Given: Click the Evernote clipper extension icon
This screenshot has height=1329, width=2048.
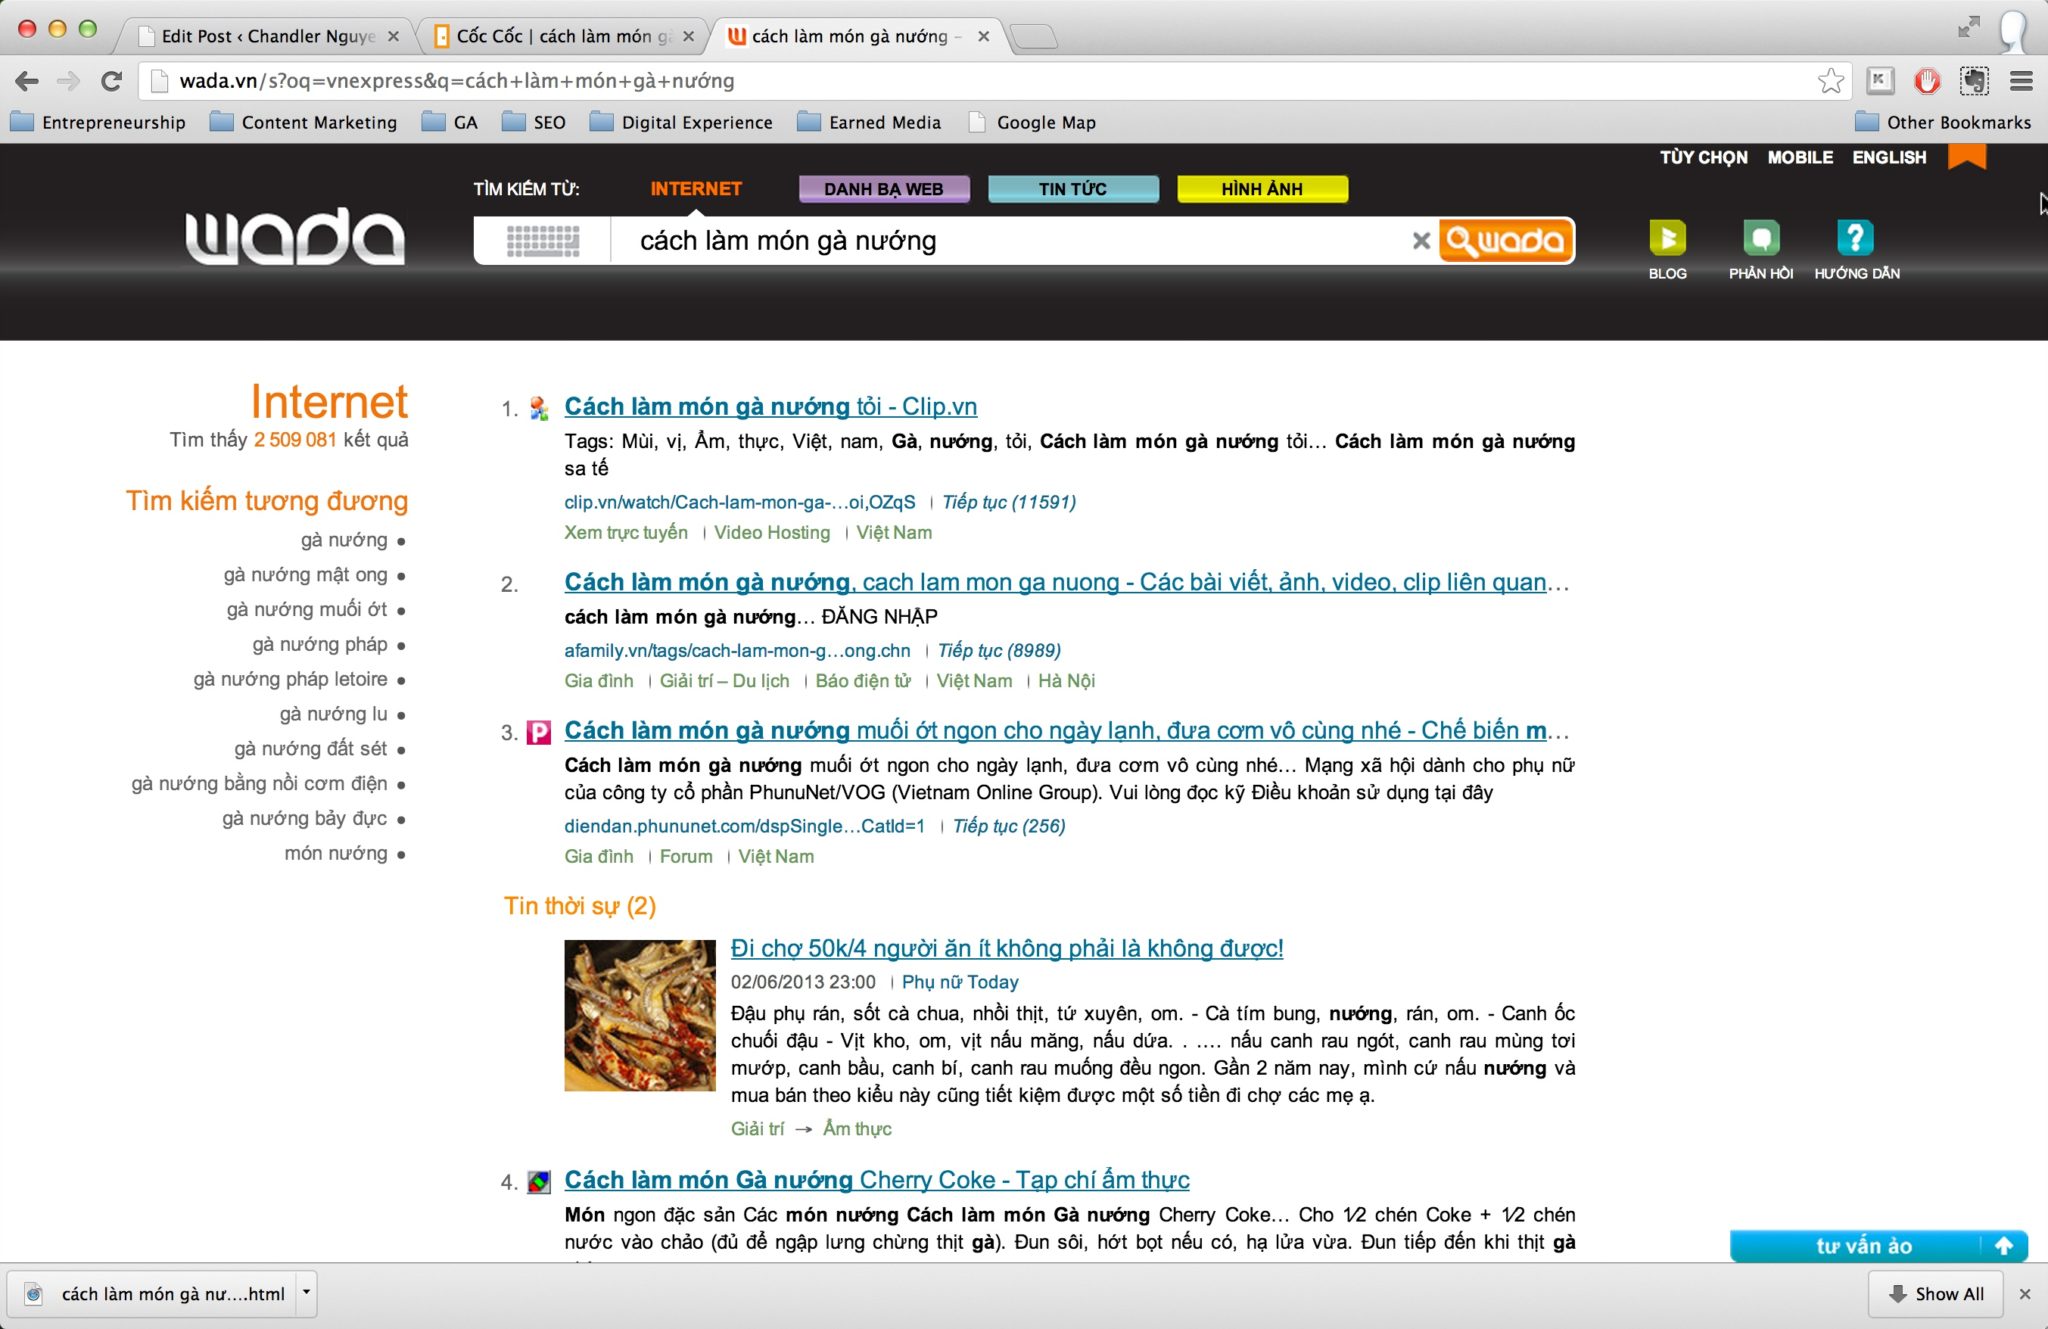Looking at the screenshot, I should (1974, 81).
